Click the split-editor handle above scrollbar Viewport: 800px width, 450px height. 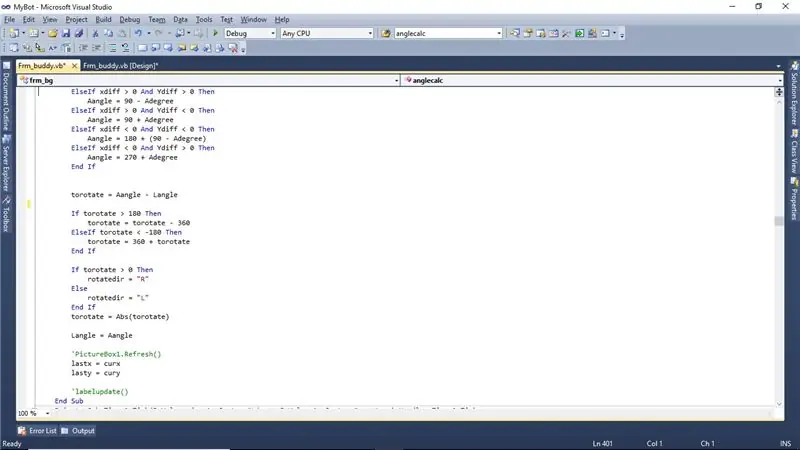(x=779, y=92)
